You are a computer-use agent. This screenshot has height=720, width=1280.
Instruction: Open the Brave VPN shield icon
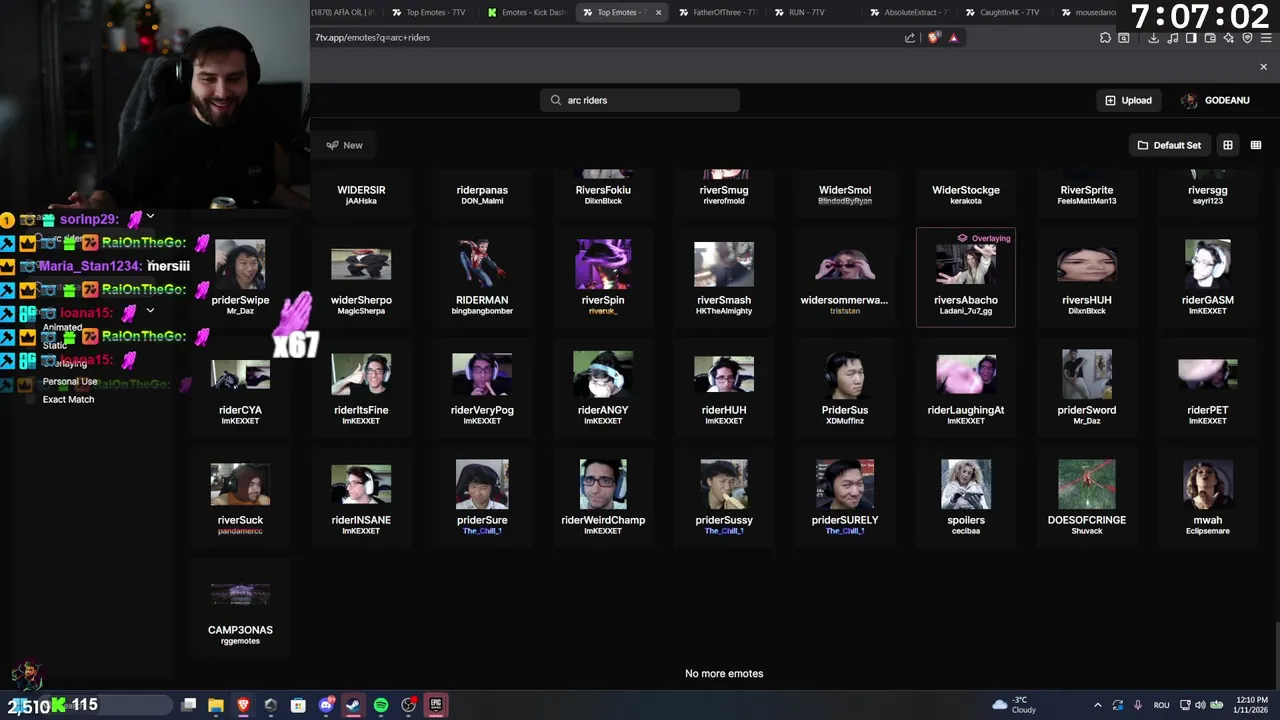(1247, 38)
